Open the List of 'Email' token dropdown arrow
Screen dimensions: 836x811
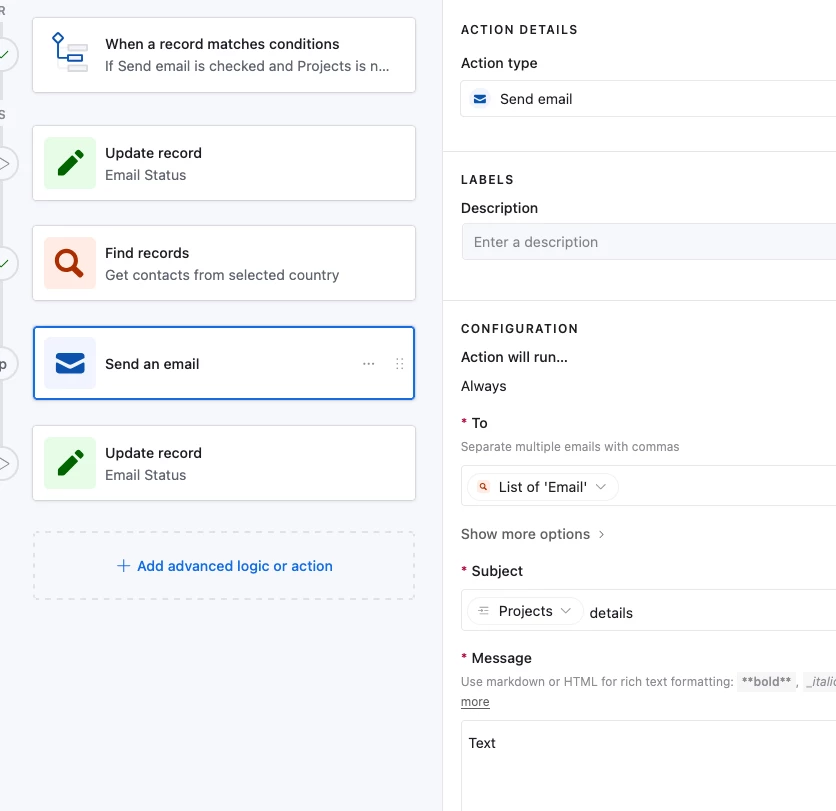pyautogui.click(x=601, y=487)
